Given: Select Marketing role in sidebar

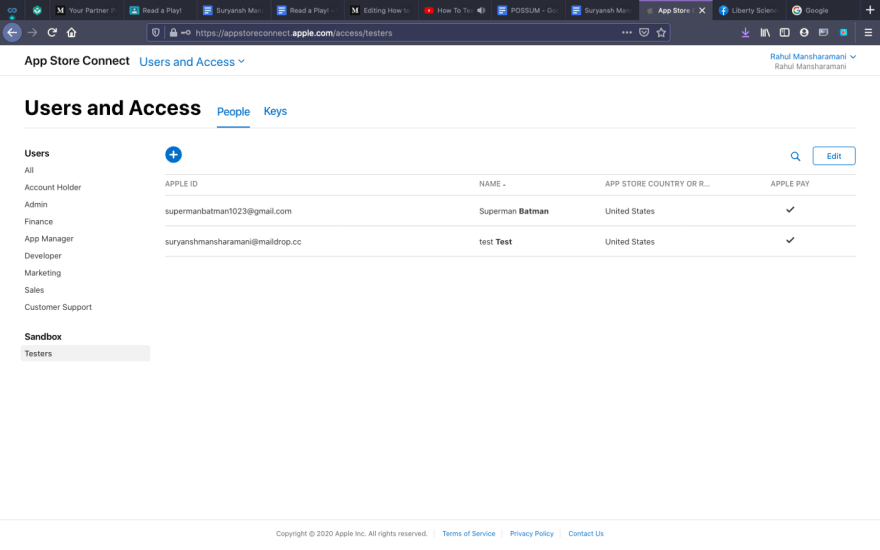Looking at the screenshot, I should (x=43, y=273).
